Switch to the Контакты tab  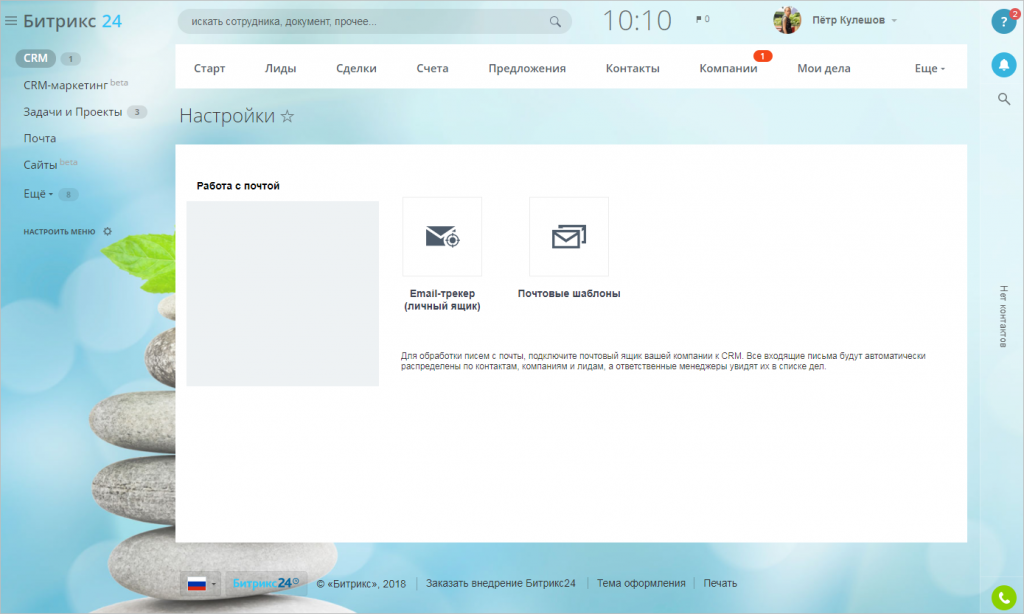(632, 68)
